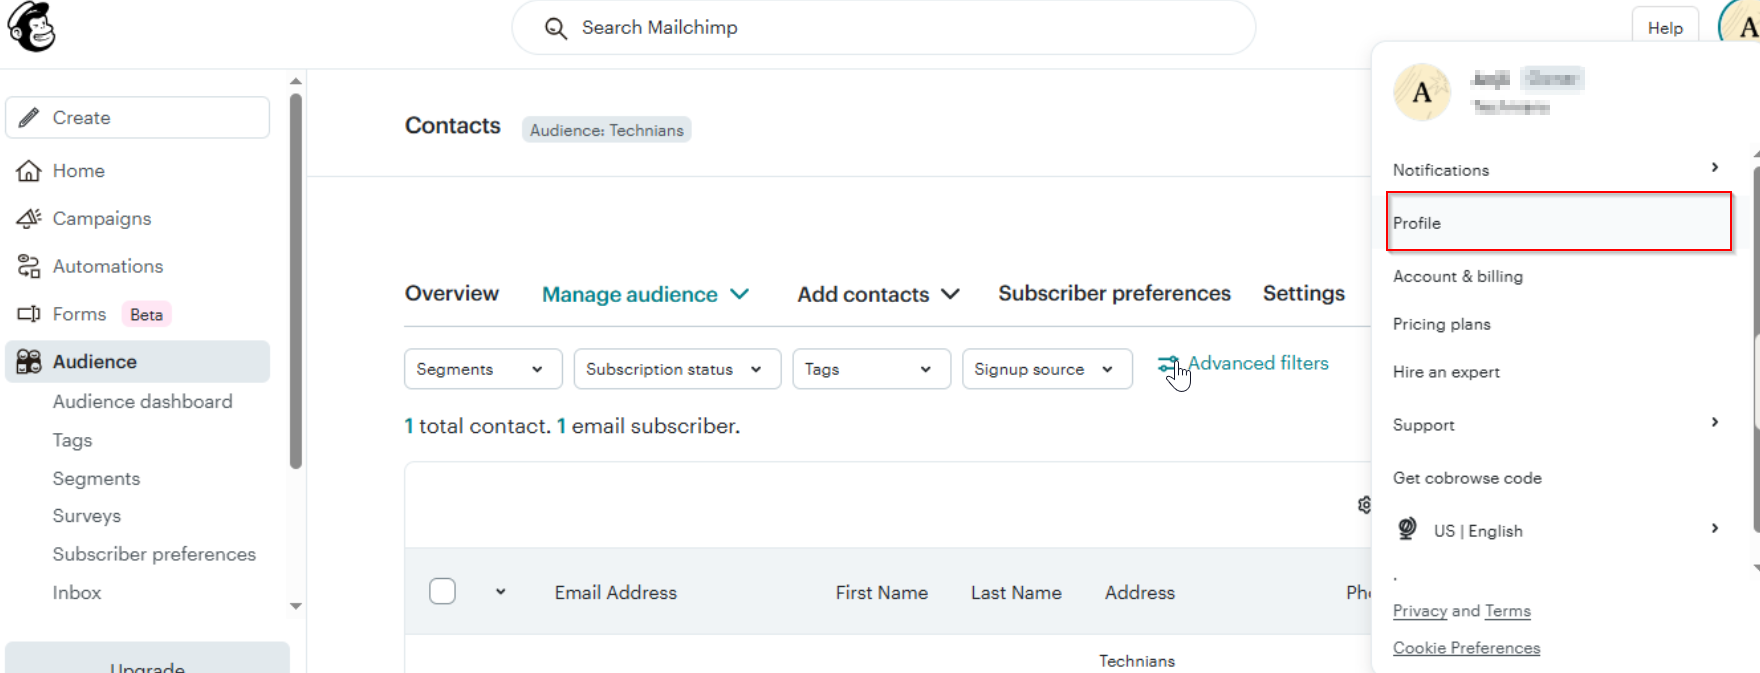
Task: Open the Segments filter dropdown
Action: point(483,369)
